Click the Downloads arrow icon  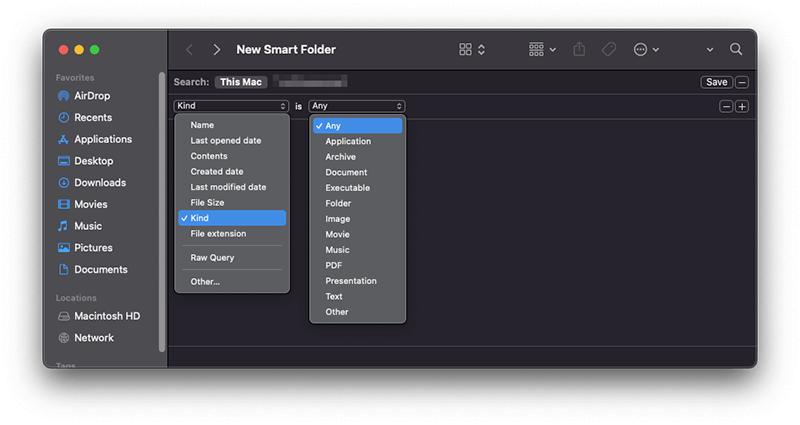tap(63, 183)
